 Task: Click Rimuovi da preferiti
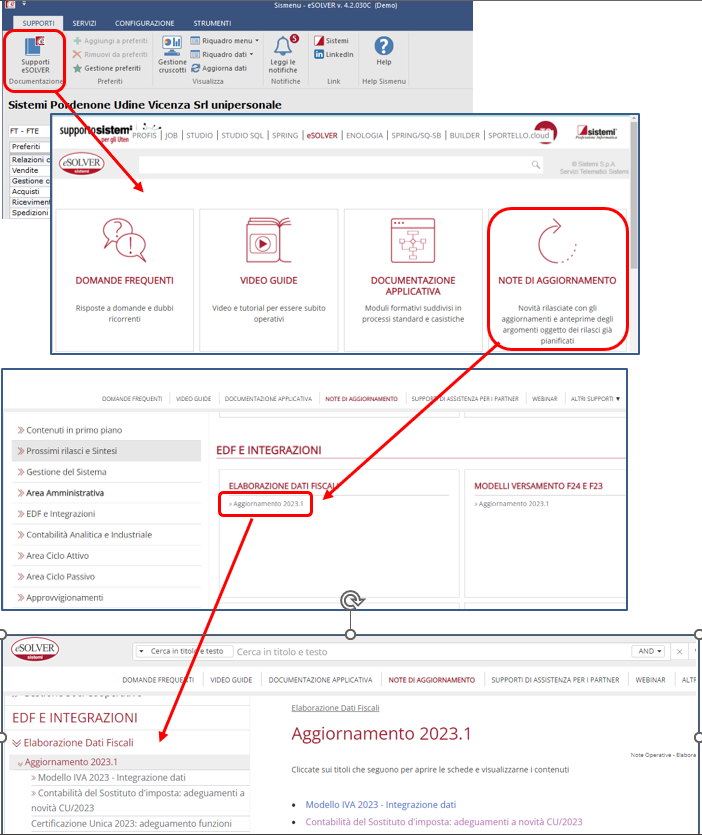tap(110, 55)
